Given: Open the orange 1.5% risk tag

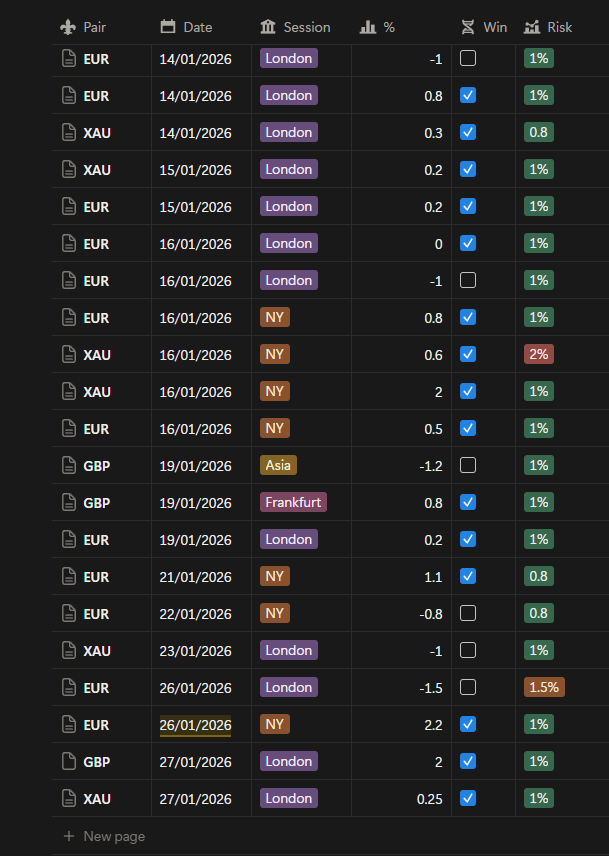Looking at the screenshot, I should [544, 687].
